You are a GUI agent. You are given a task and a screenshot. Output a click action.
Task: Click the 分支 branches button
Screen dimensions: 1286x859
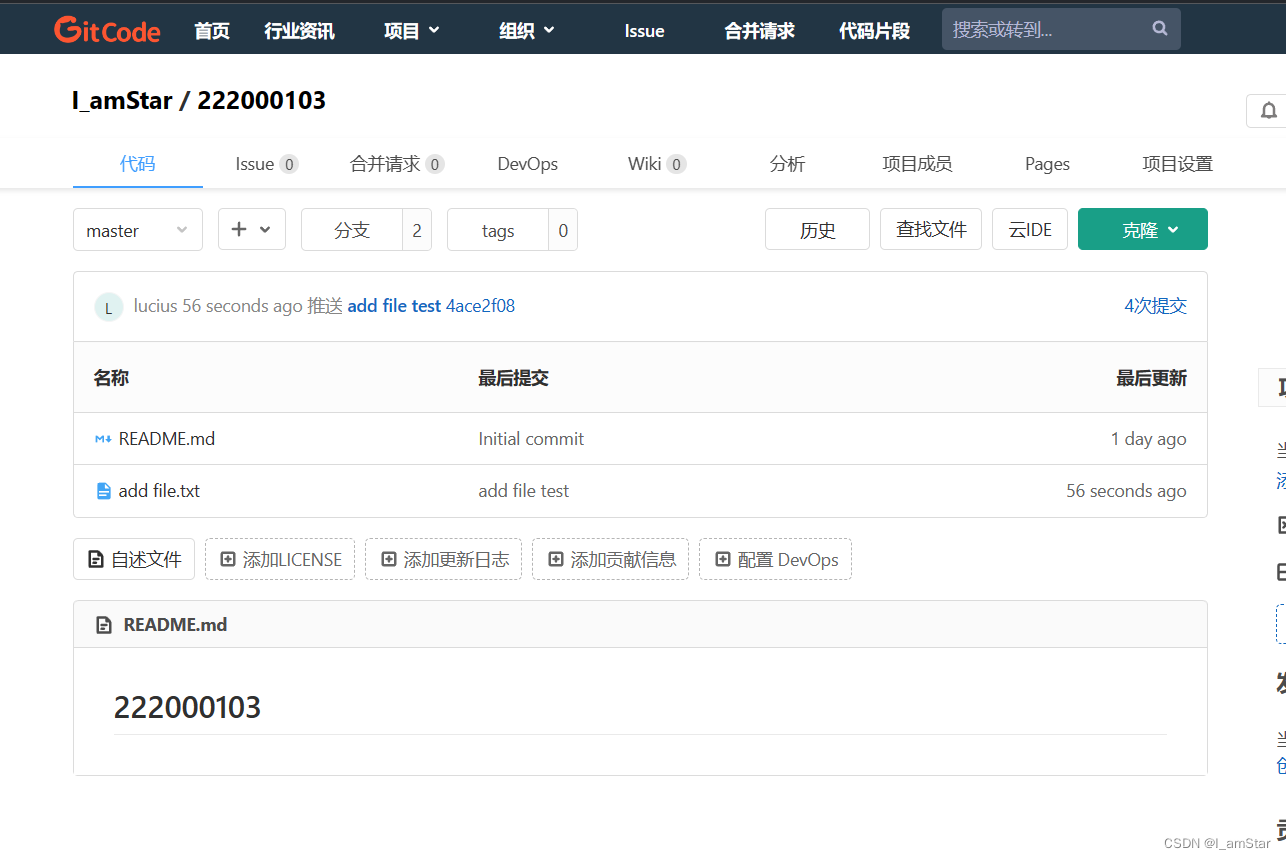pyautogui.click(x=352, y=230)
